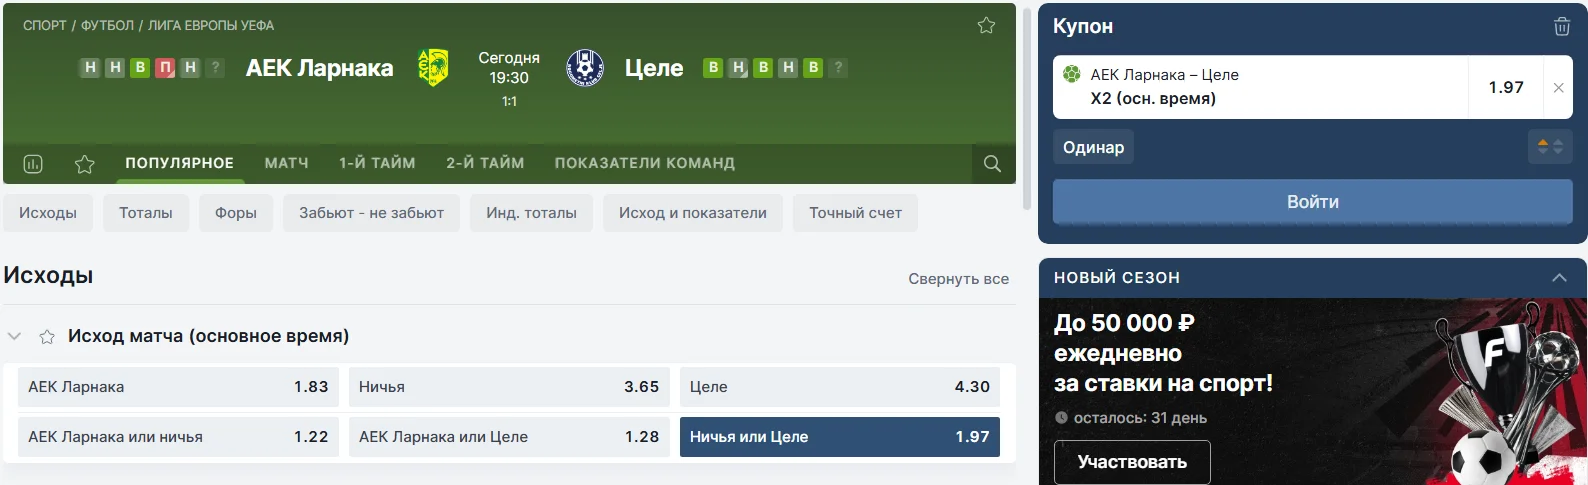
Task: Click АЕК Ларнака team logo
Action: [433, 68]
